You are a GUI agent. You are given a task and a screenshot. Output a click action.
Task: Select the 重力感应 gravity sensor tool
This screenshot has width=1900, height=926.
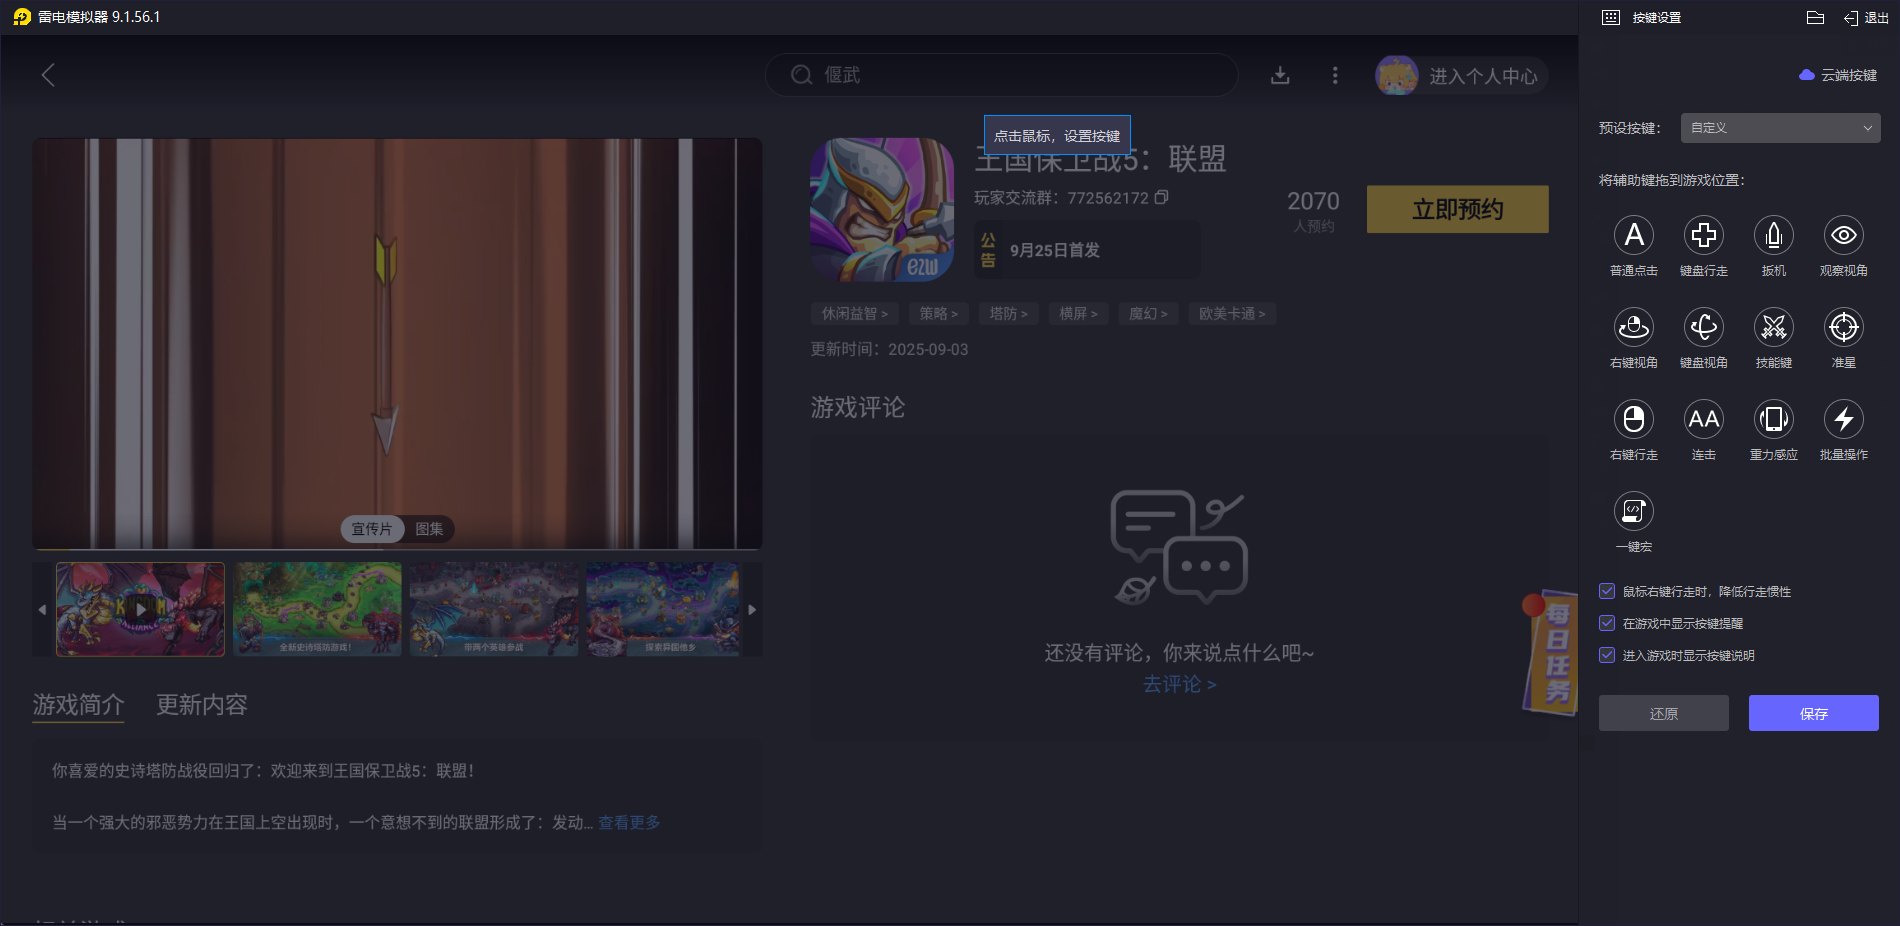point(1773,420)
